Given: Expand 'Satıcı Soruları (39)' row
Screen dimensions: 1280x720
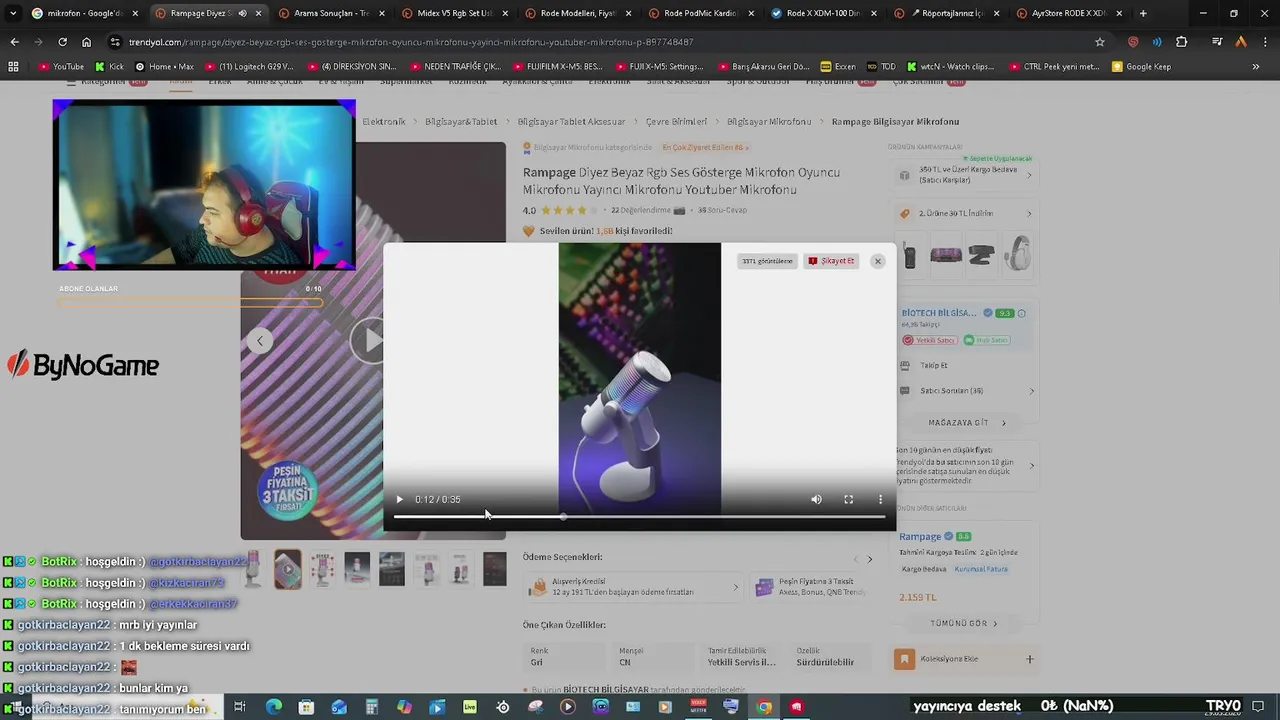Looking at the screenshot, I should (966, 391).
